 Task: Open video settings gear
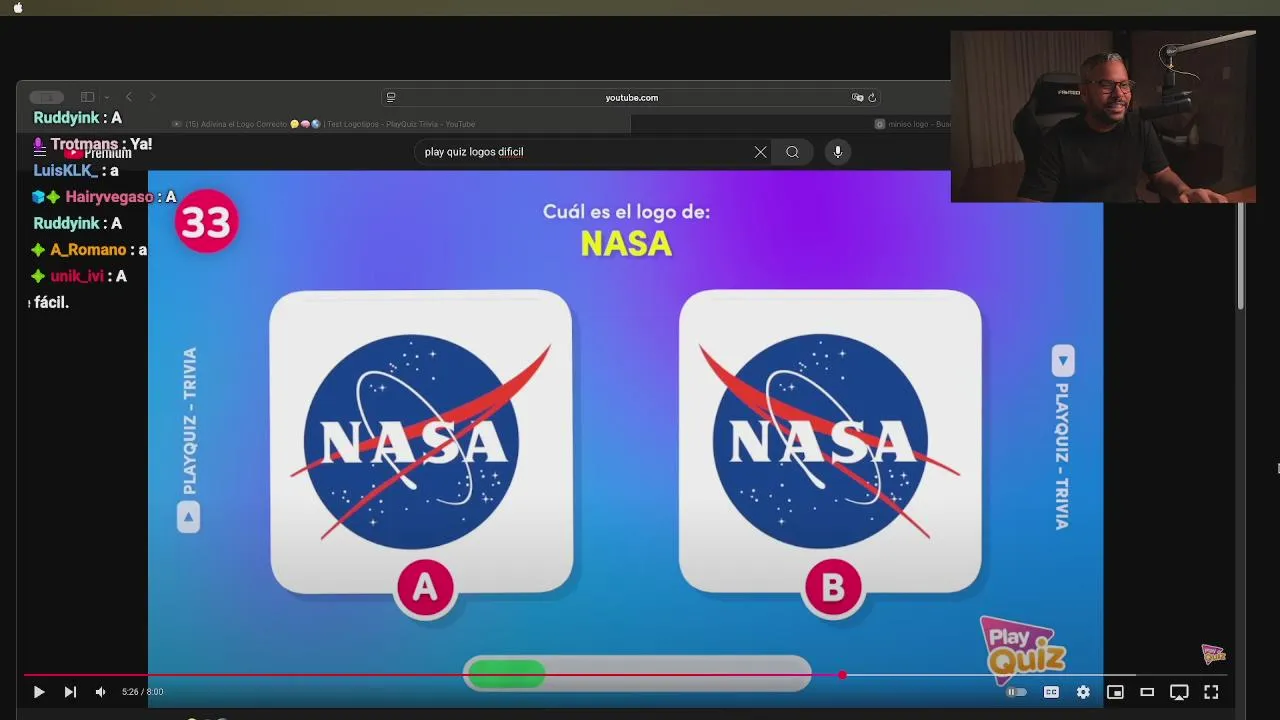[1083, 692]
